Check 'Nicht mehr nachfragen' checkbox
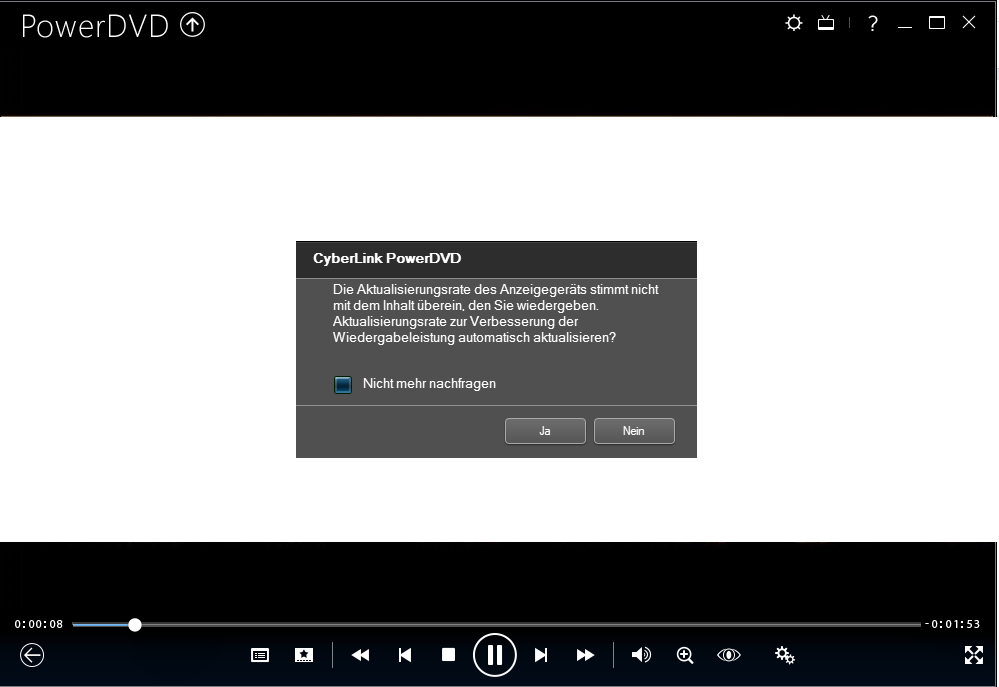 343,384
